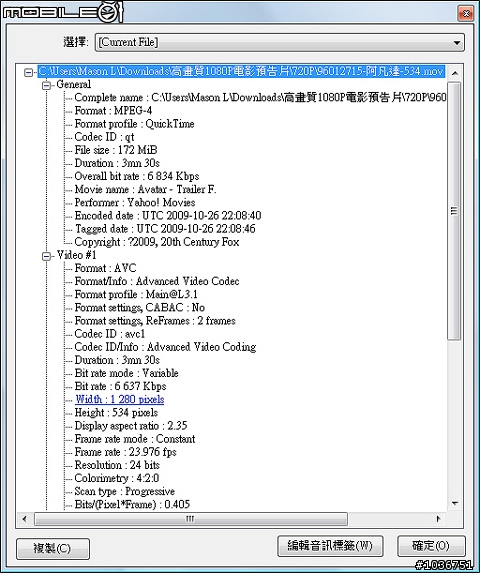Click the scroll down arrow
480x573 pixels.
[x=455, y=504]
